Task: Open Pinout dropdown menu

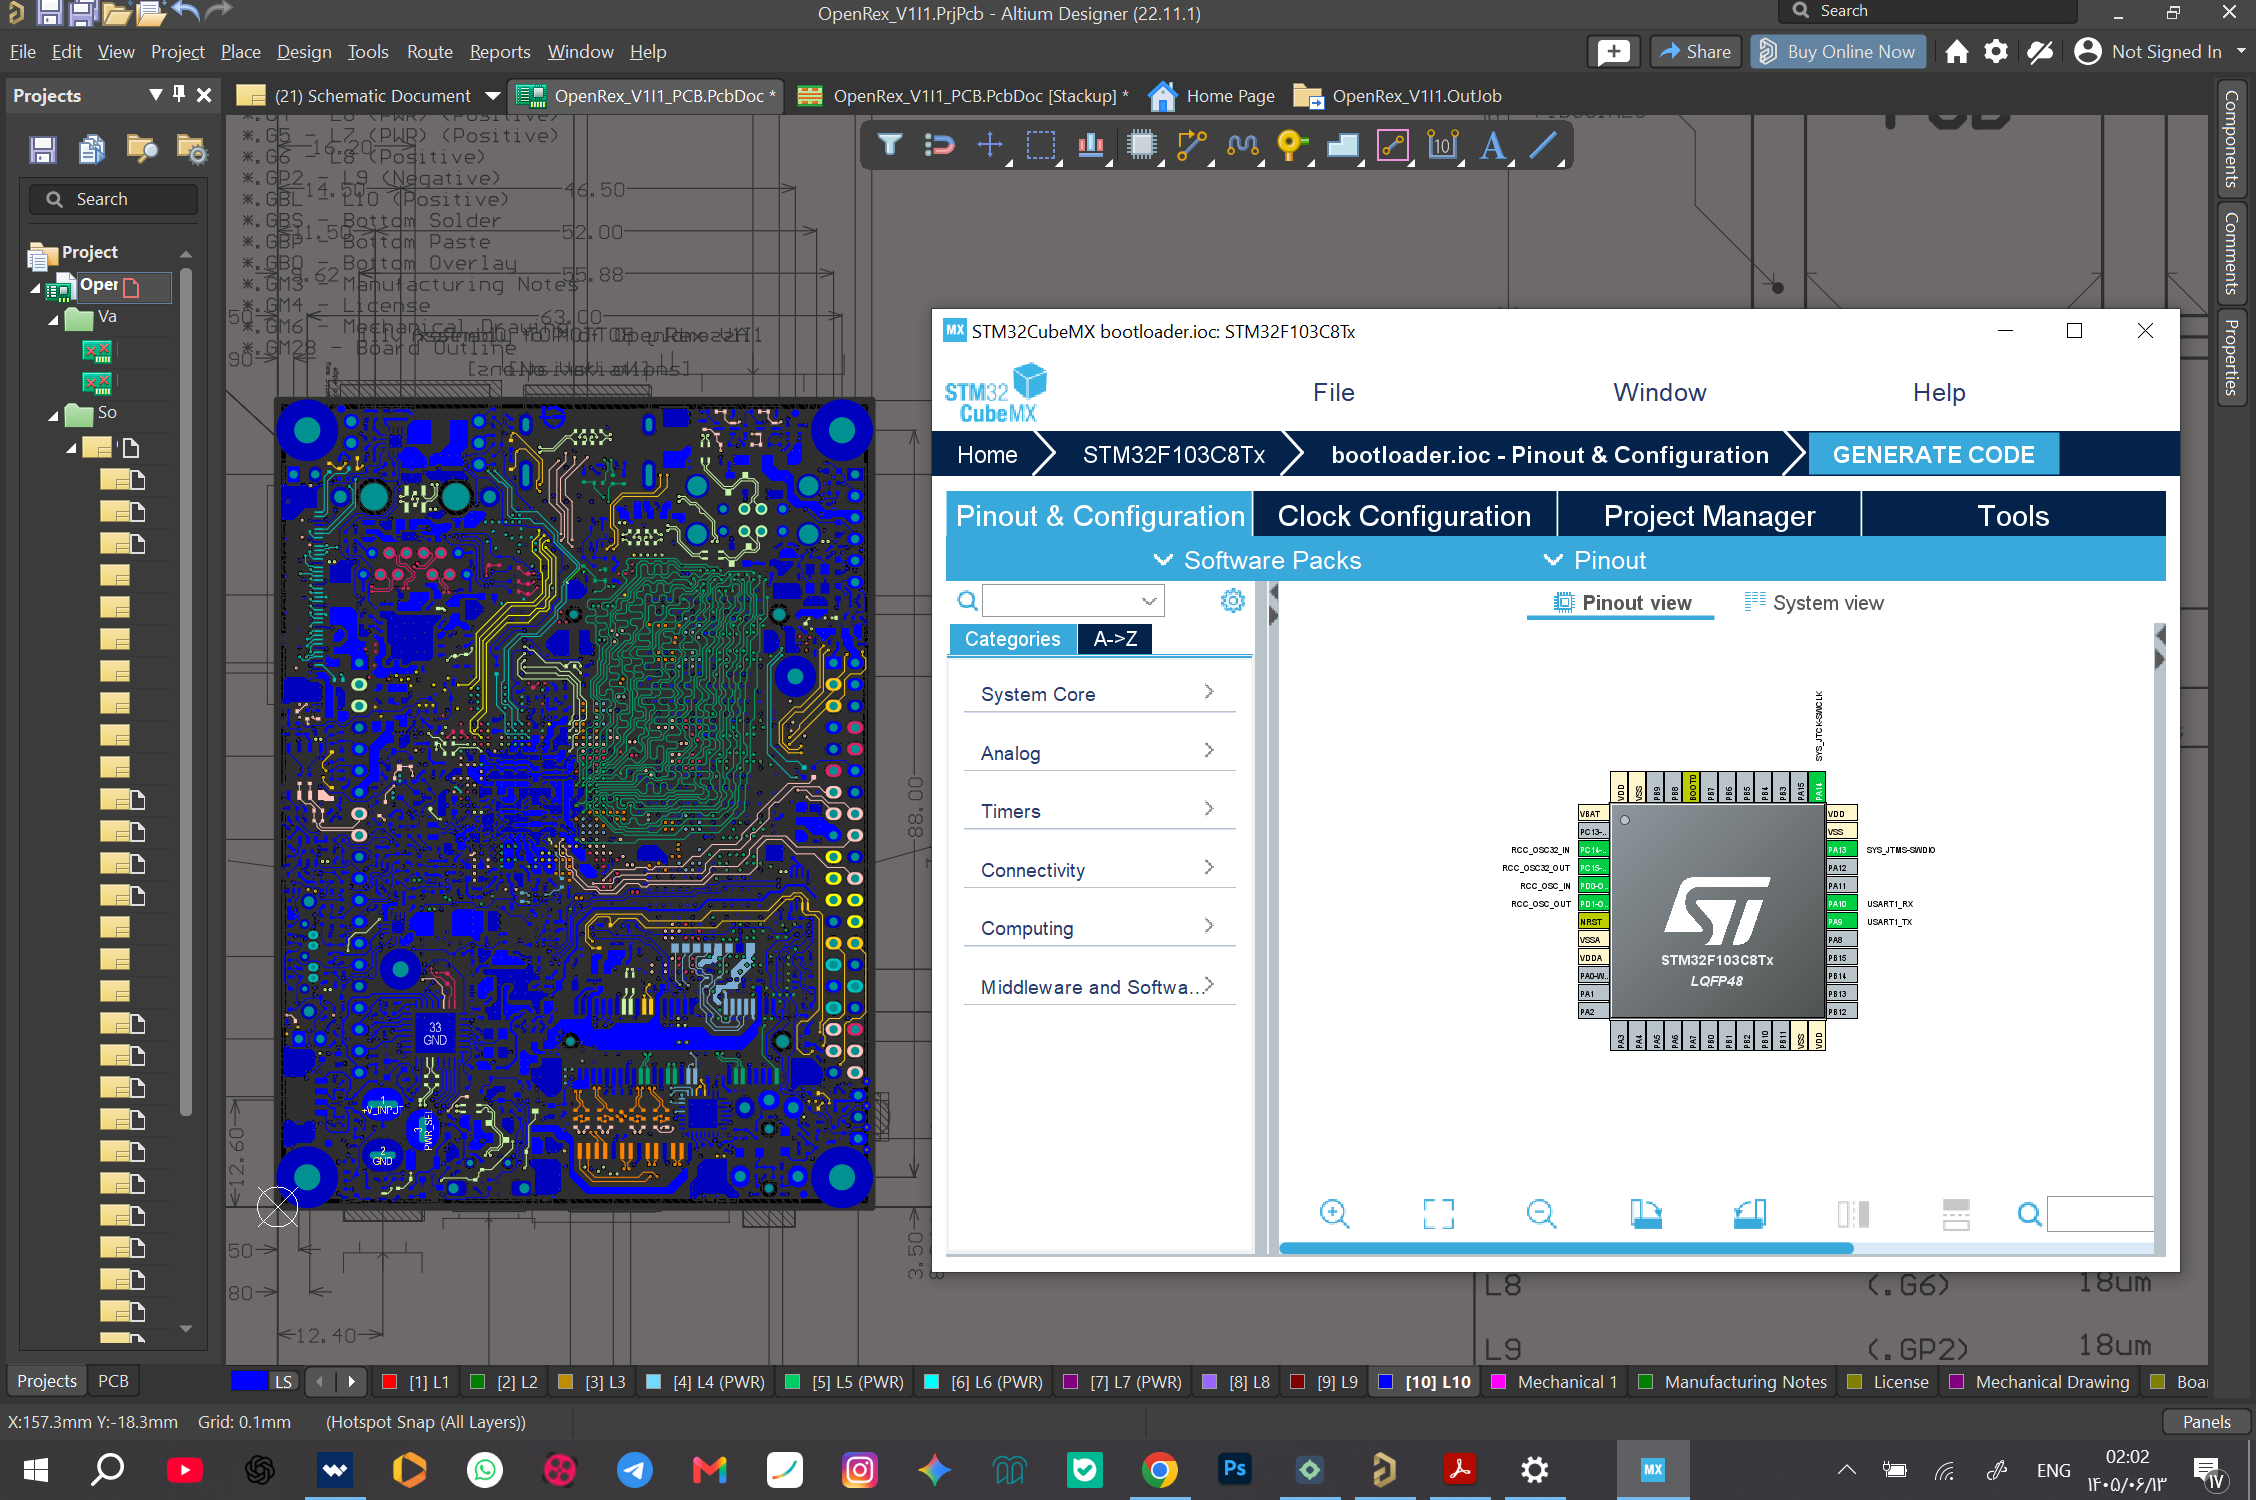Action: 1595,561
